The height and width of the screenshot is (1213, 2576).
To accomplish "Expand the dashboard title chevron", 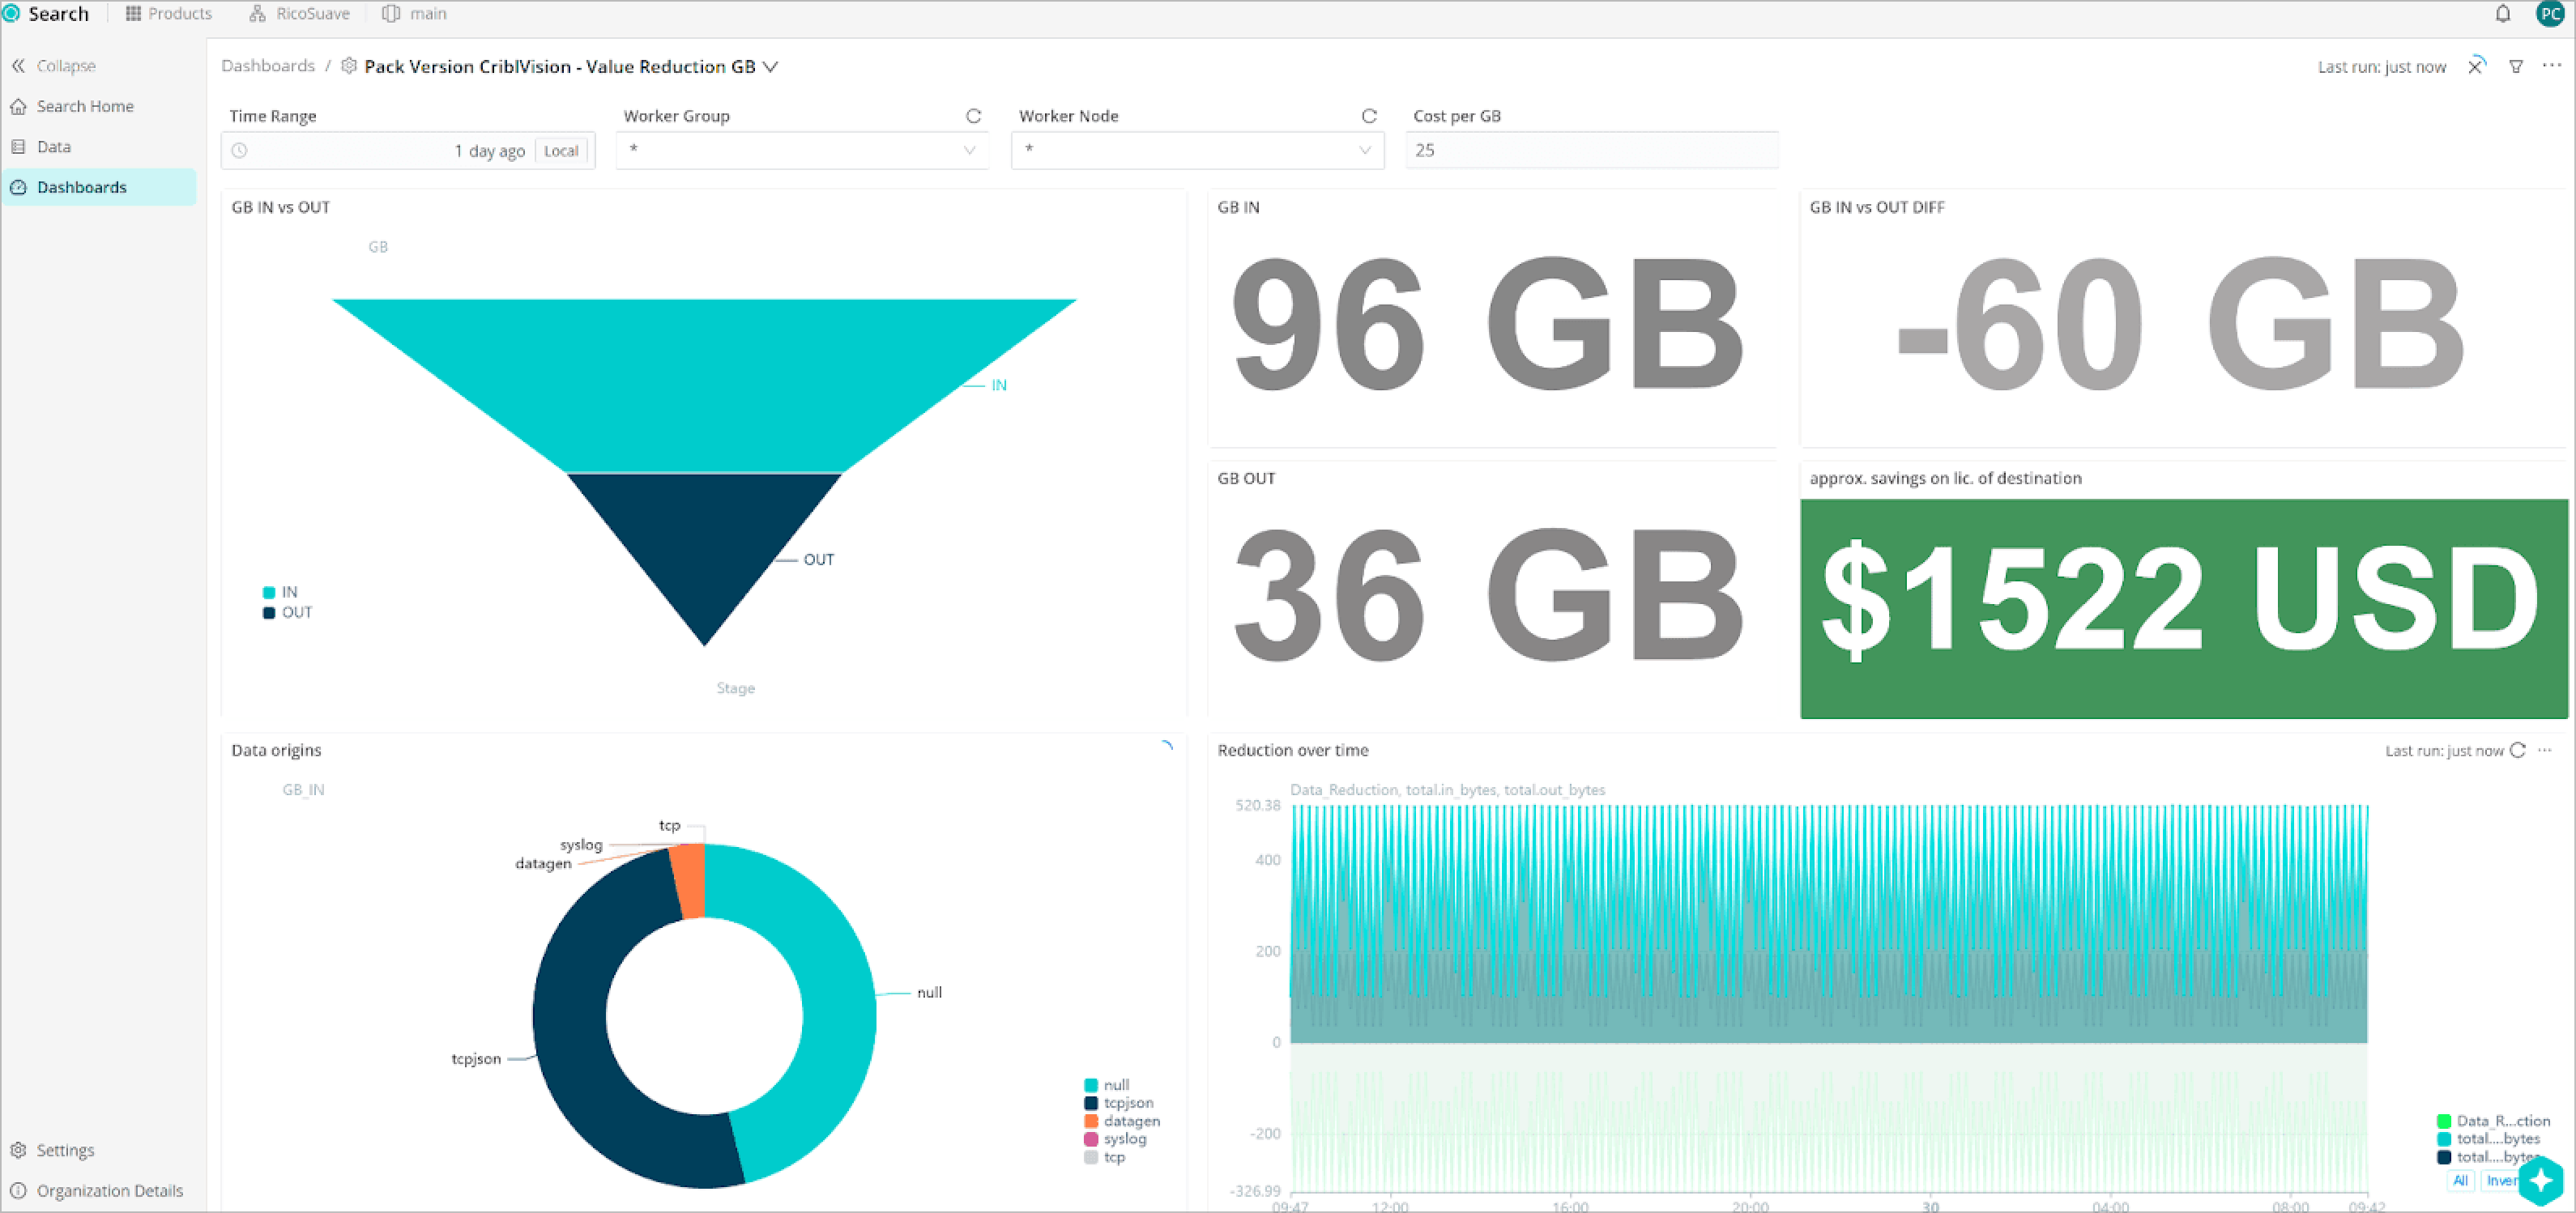I will click(x=770, y=67).
